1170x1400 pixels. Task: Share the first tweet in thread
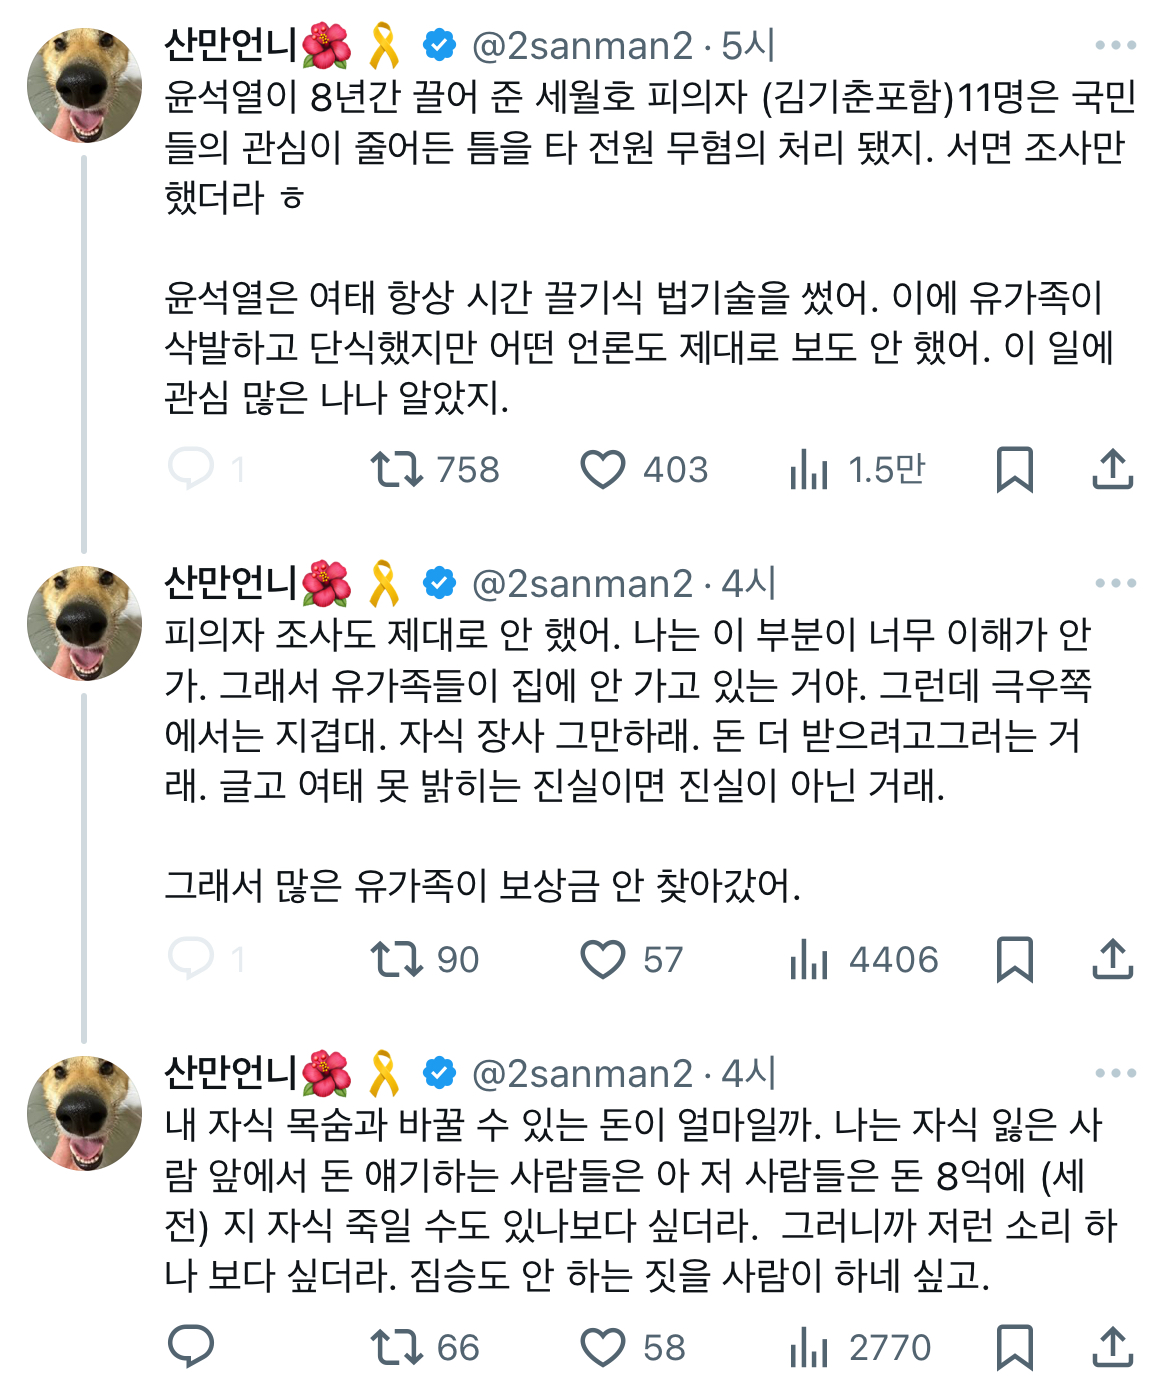(1112, 469)
